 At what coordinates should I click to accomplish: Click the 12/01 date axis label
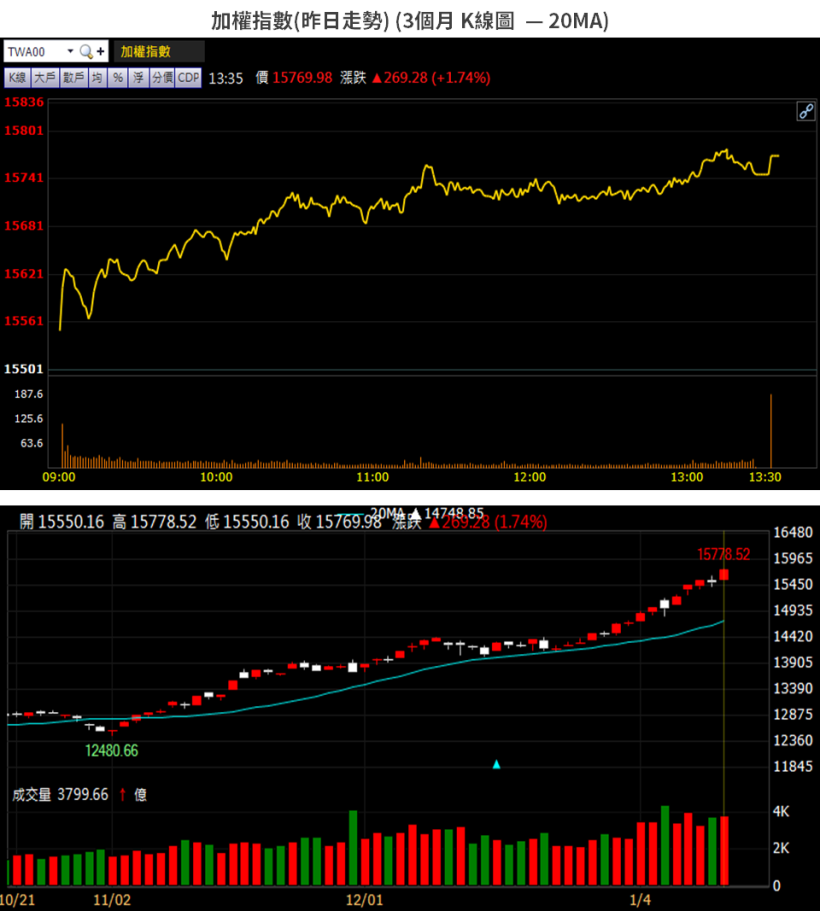[364, 900]
